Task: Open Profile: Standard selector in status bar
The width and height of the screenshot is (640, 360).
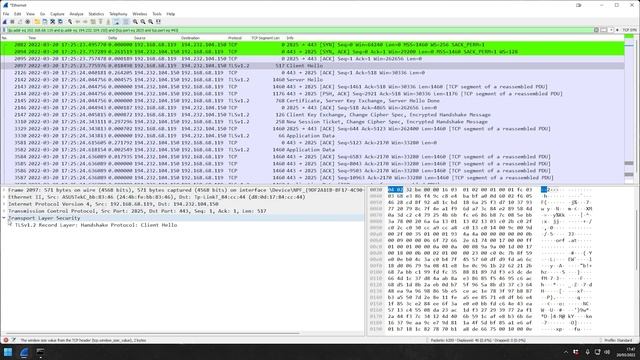Action: [x=618, y=340]
